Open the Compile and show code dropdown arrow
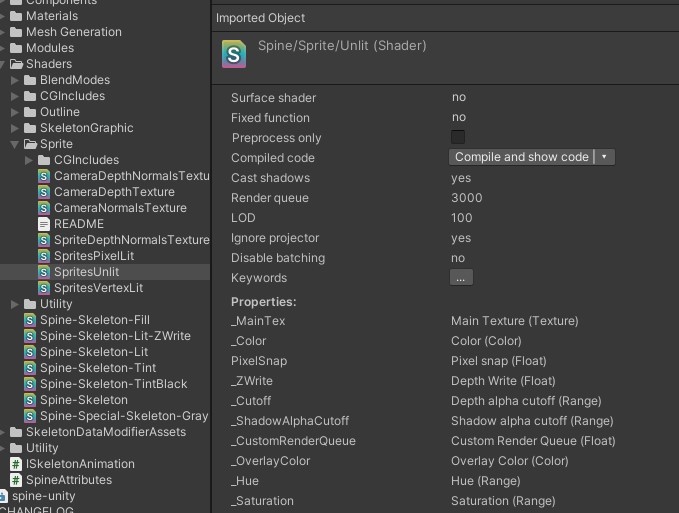Screen dimensions: 679x513 pos(604,157)
